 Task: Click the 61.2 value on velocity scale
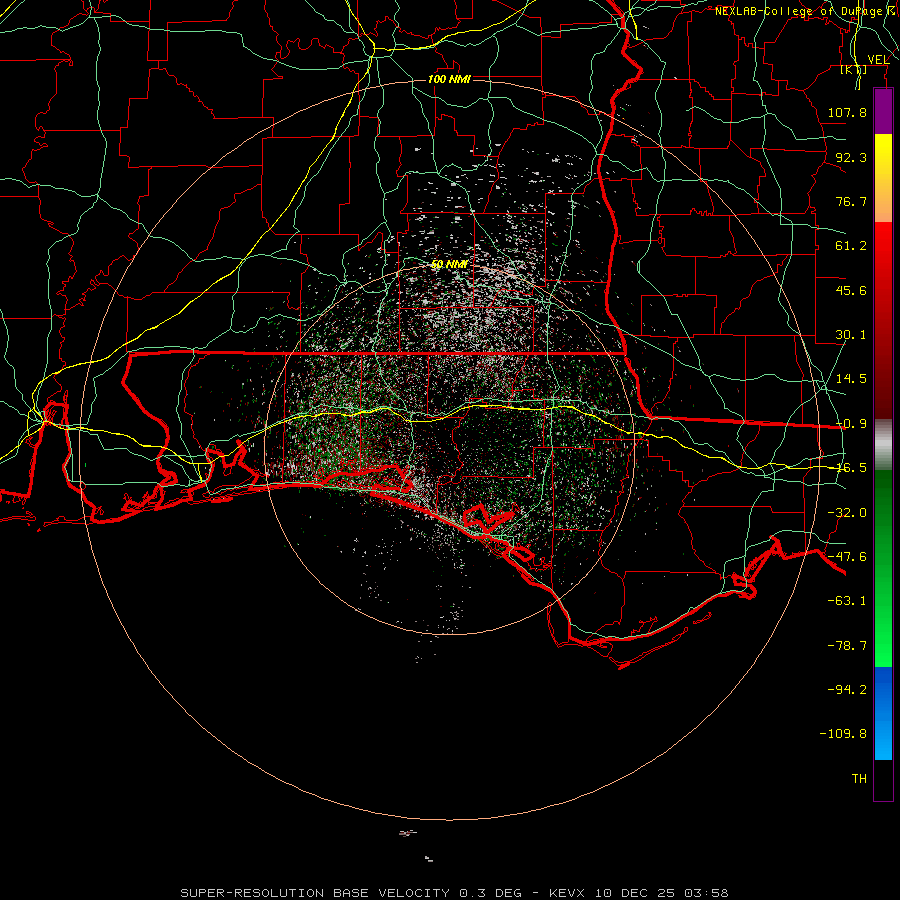pos(851,246)
